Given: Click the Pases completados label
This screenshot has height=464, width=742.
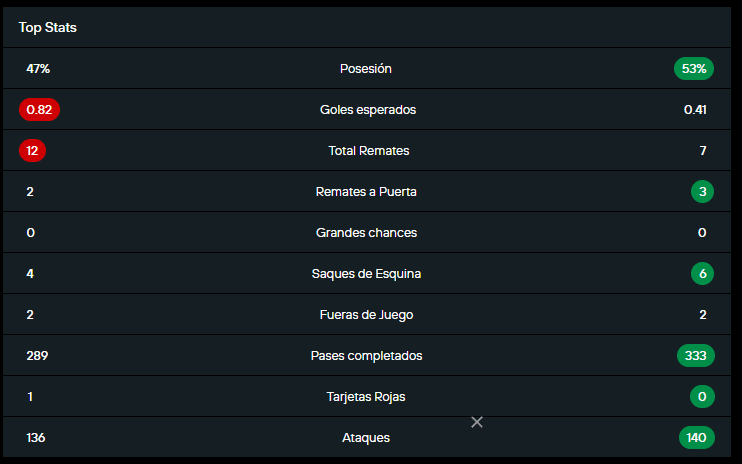Looking at the screenshot, I should pyautogui.click(x=366, y=356).
